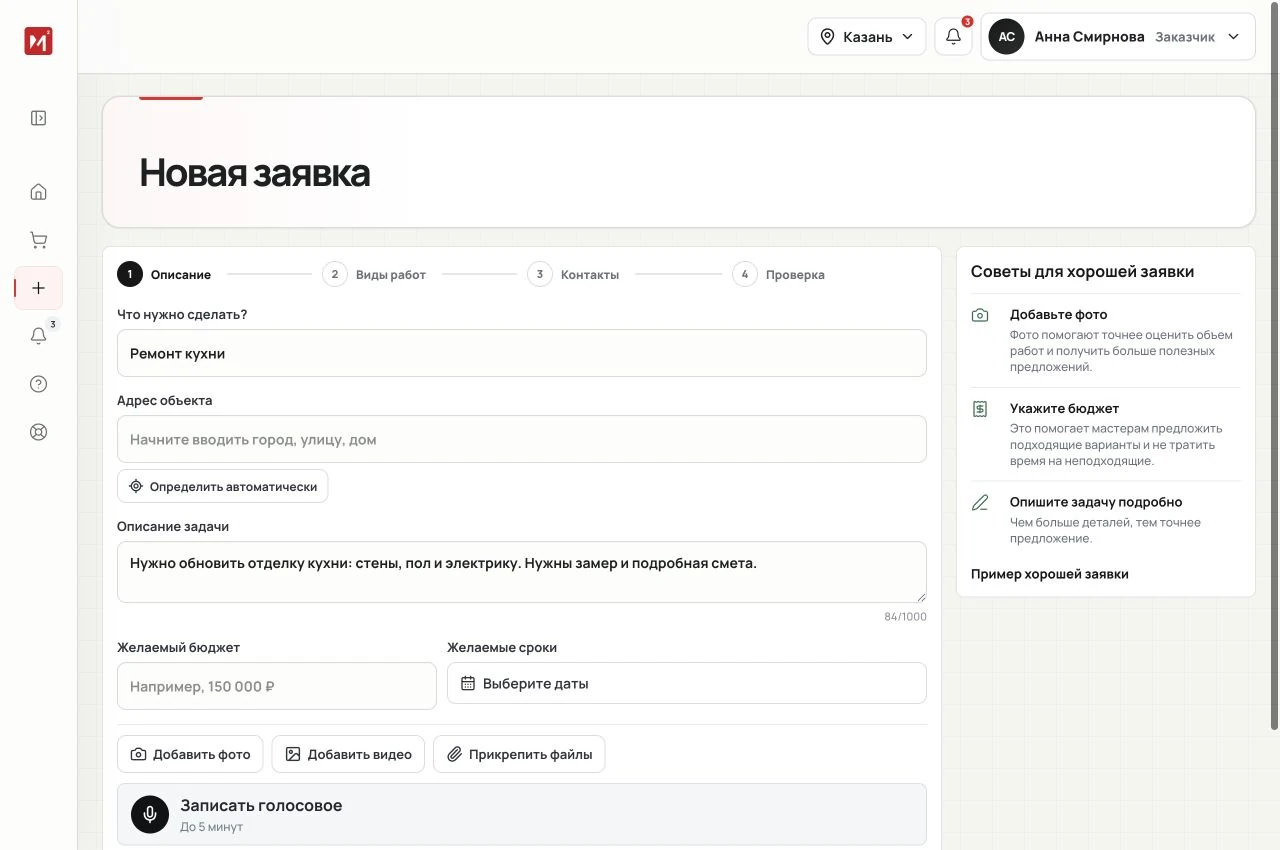
Task: Open the support lifebuoy icon
Action: [x=38, y=432]
